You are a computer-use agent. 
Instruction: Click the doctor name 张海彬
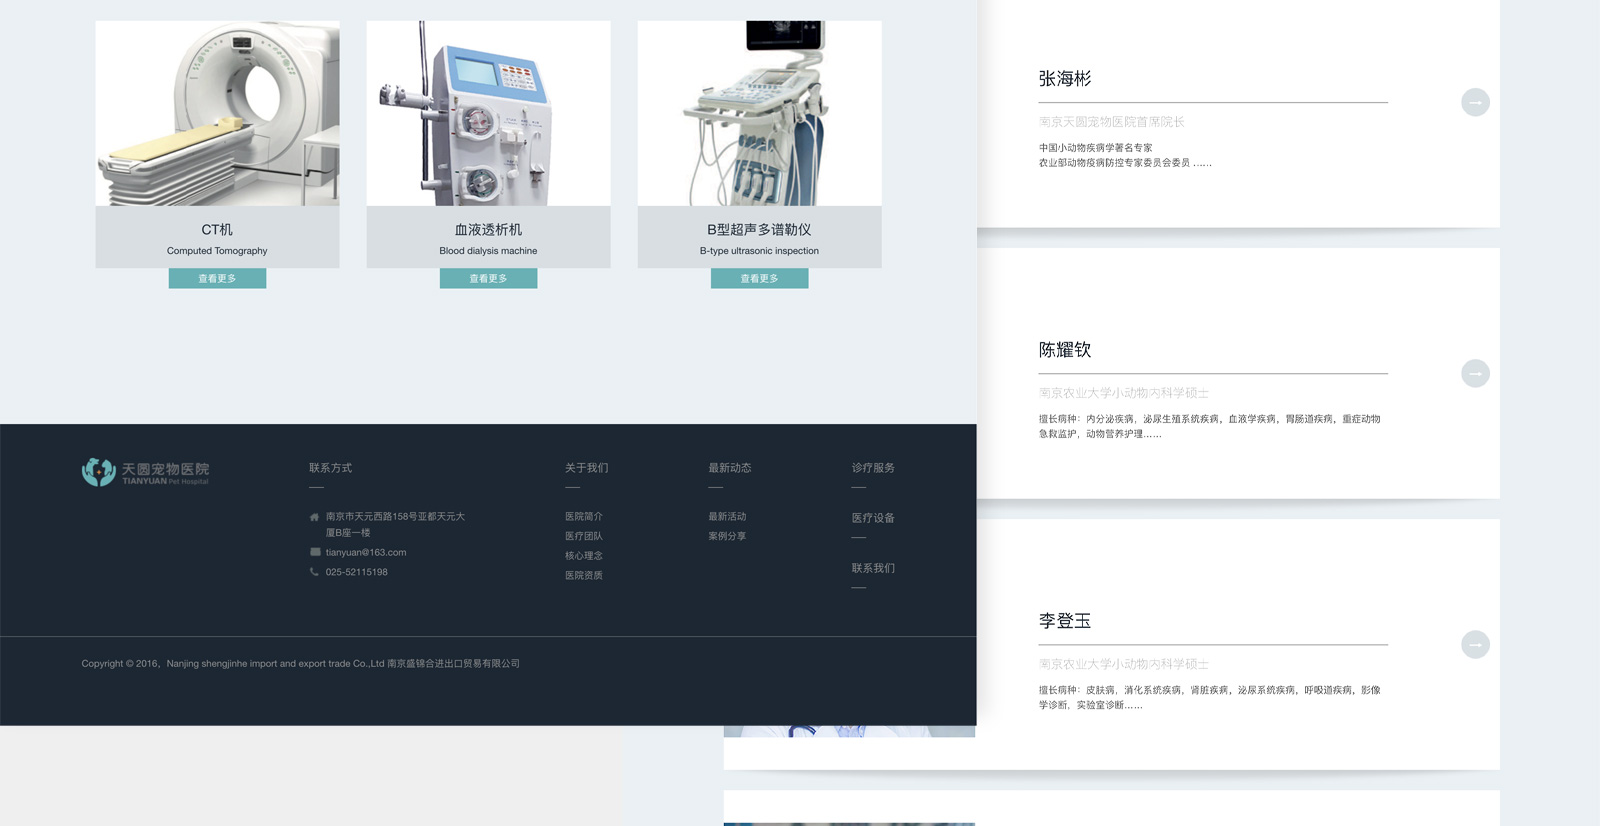pyautogui.click(x=1065, y=79)
